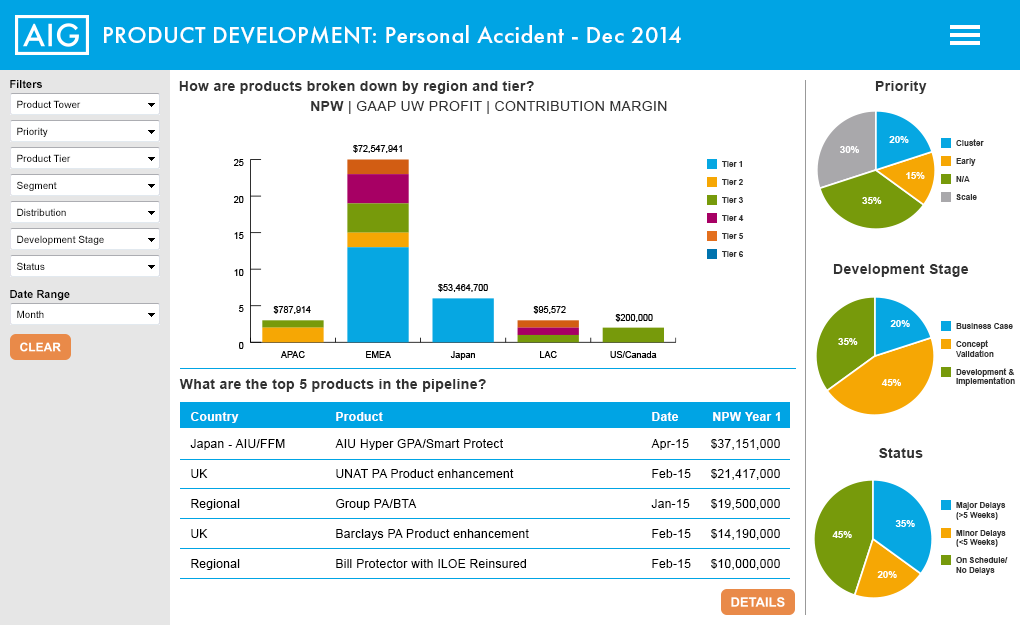The height and width of the screenshot is (625, 1020).
Task: Select the EMEA Tier 4 magenta segment
Action: click(x=378, y=189)
